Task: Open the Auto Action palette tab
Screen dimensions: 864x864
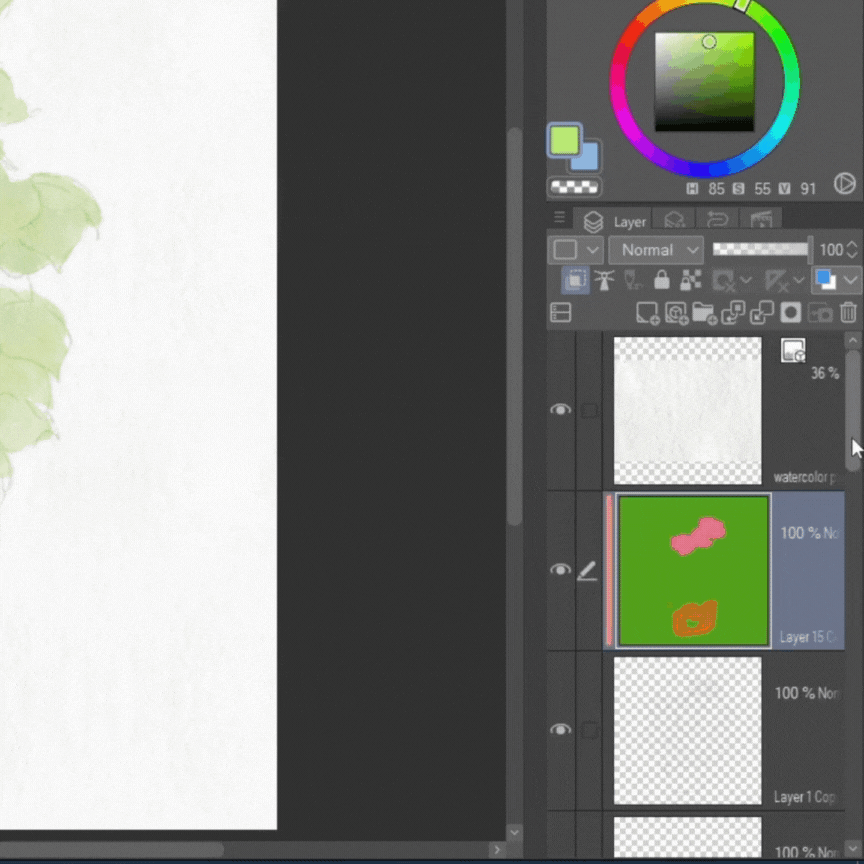Action: [x=761, y=220]
